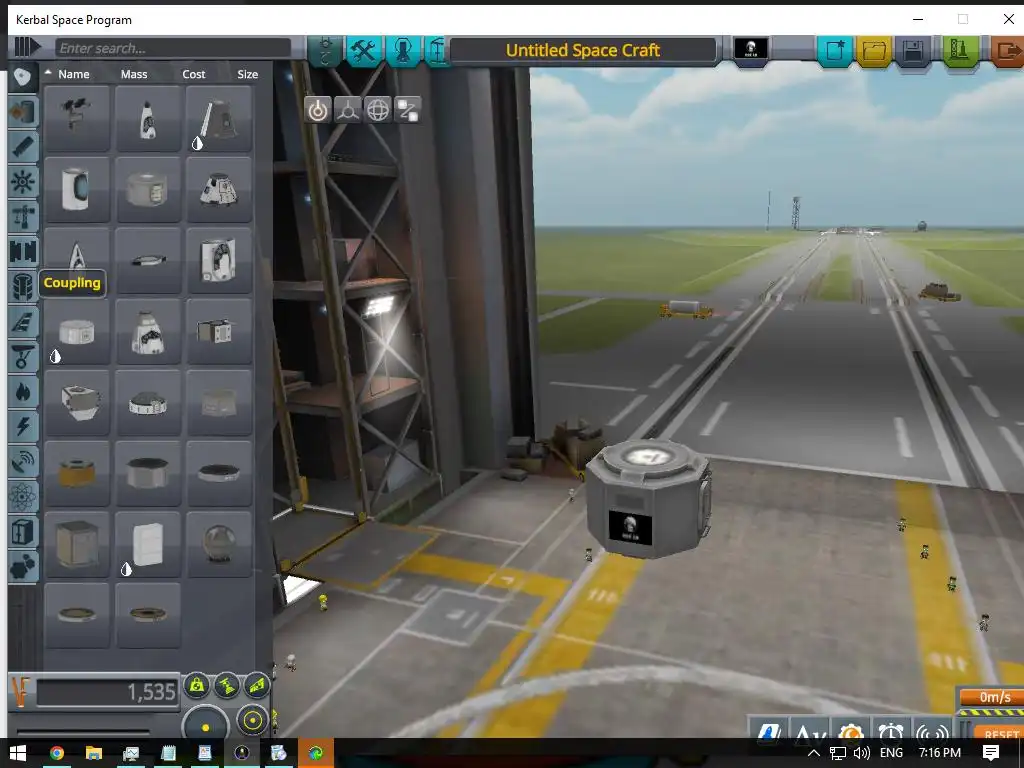This screenshot has height=768, width=1024.
Task: Edit the Untitled Space Craft name
Action: pos(583,50)
